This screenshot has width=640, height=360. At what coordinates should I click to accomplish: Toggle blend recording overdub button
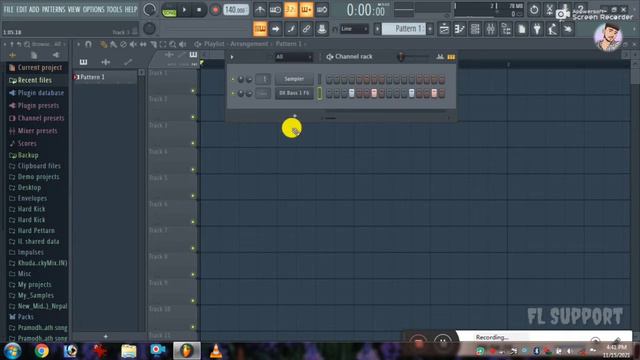[x=306, y=9]
